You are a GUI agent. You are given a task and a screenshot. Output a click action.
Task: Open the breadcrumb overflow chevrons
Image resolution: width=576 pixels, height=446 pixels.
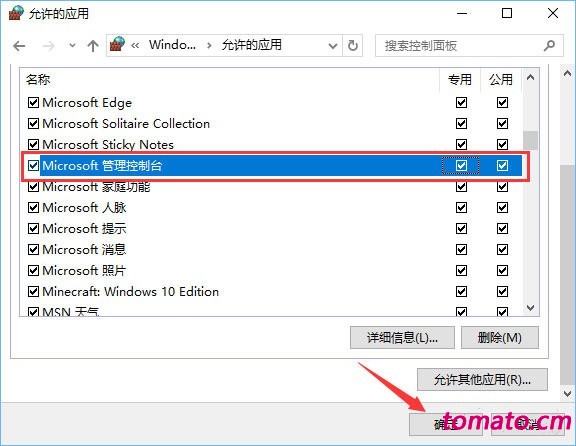tap(135, 45)
